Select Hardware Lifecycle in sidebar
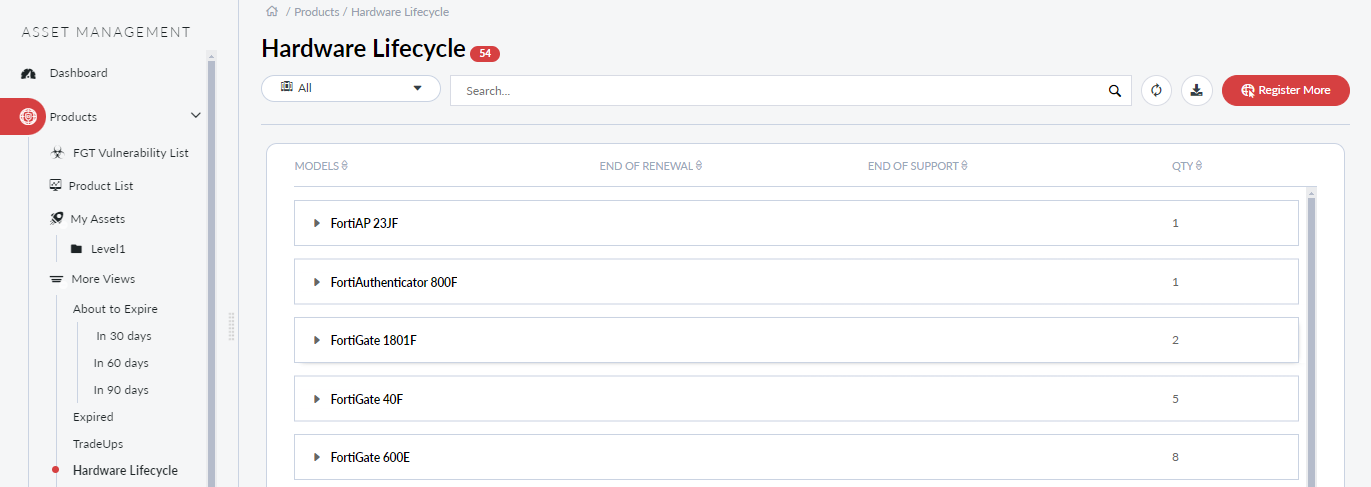The image size is (1371, 487). pyautogui.click(x=125, y=470)
